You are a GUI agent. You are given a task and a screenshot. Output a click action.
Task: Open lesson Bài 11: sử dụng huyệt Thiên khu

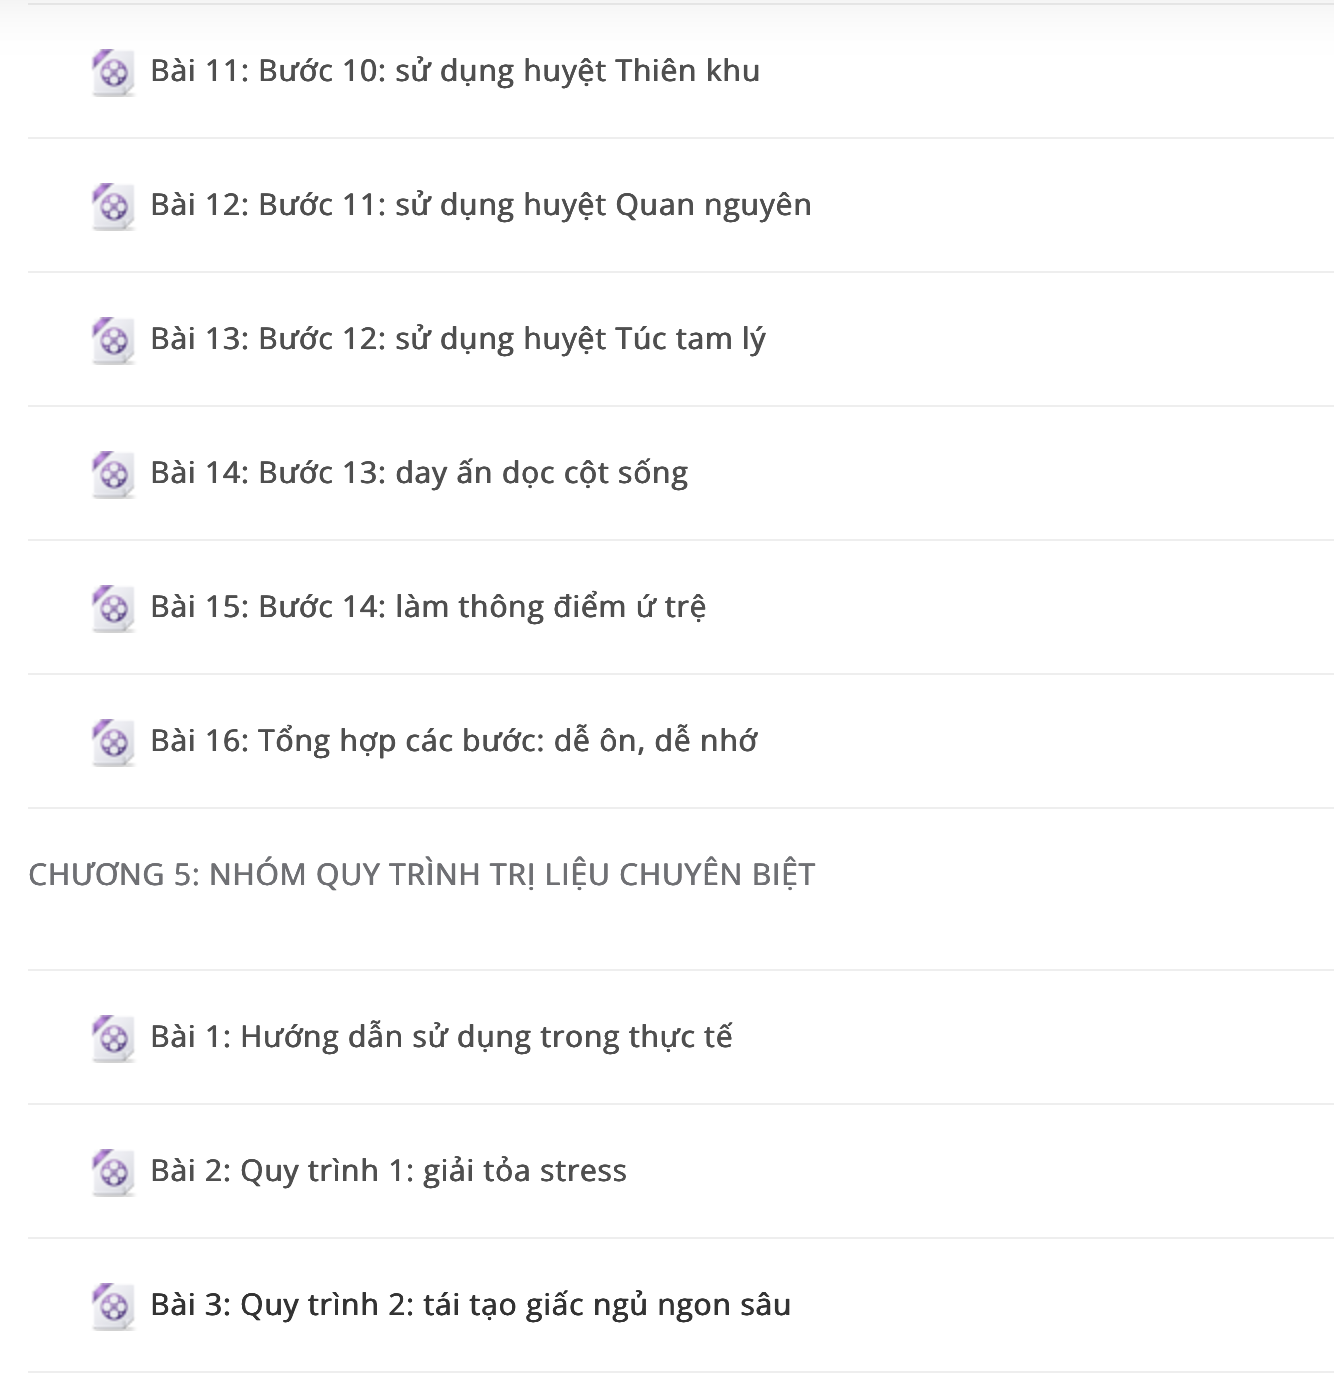455,72
